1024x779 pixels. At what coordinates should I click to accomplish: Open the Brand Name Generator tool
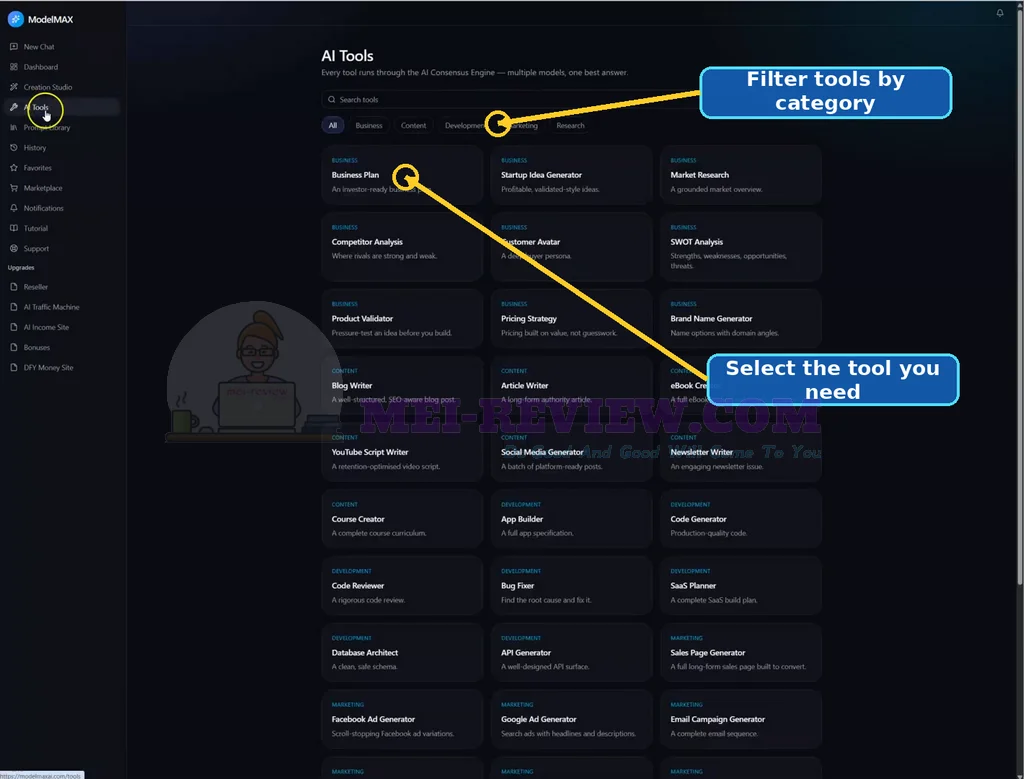pos(741,319)
